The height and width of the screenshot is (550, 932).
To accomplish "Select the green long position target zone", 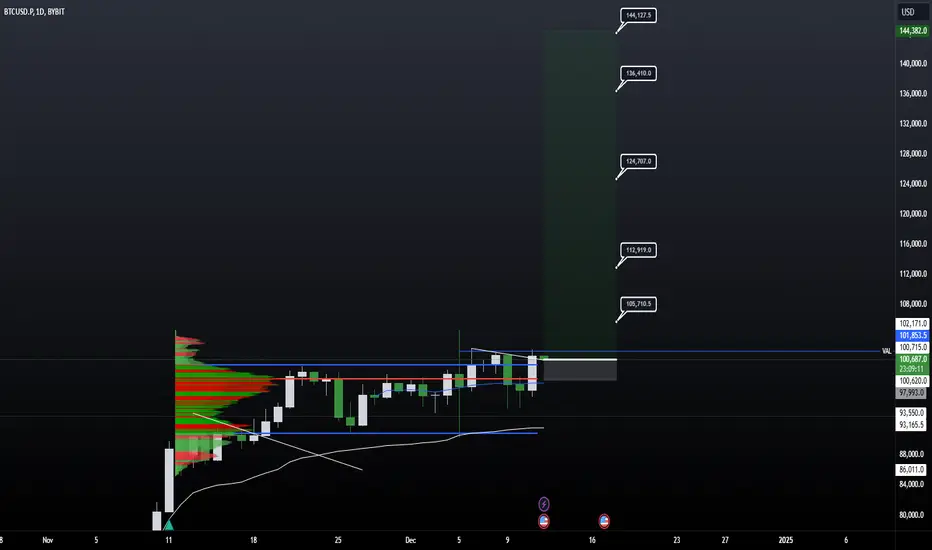I will 580,194.
